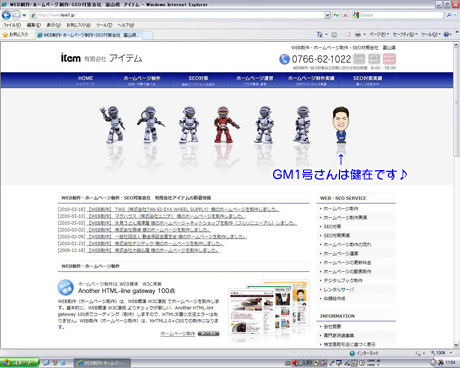Click the item1.jp URL address bar
Image resolution: width=460 pixels, height=368 pixels.
point(177,15)
